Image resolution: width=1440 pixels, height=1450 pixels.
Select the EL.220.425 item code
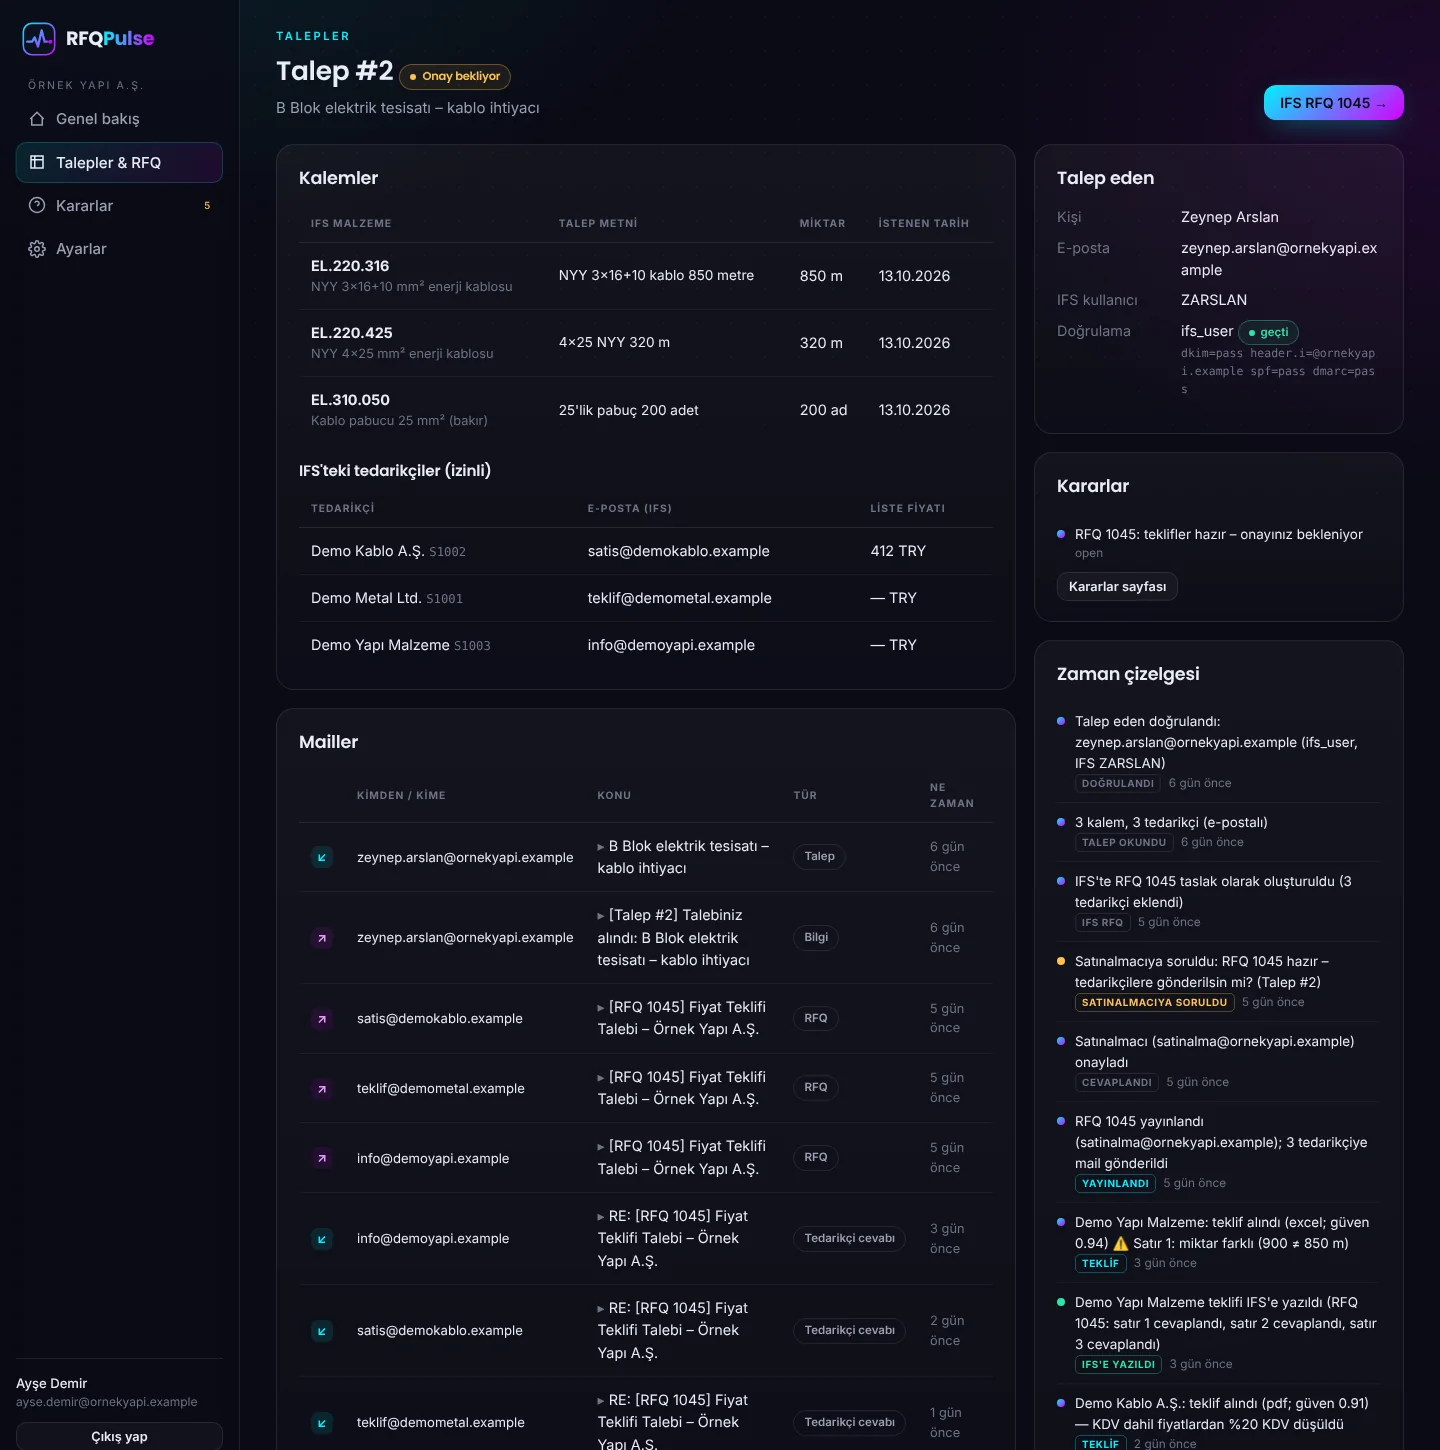352,333
